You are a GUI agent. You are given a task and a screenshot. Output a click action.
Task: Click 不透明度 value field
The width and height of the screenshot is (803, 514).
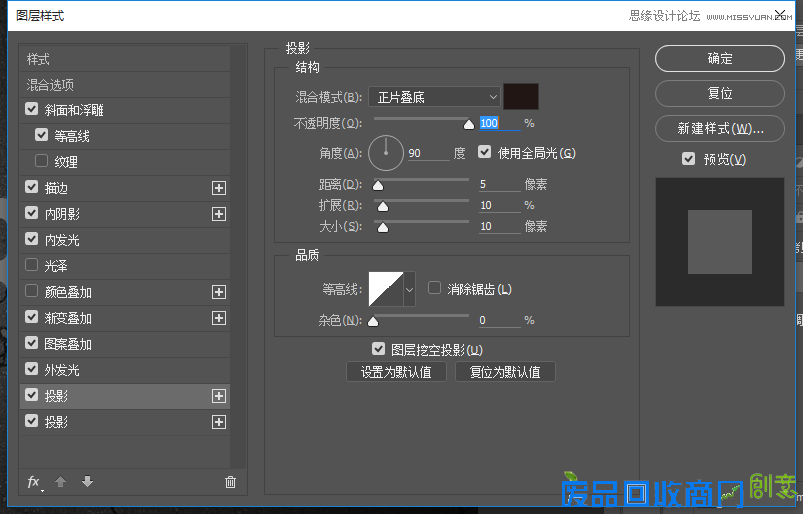pyautogui.click(x=500, y=123)
